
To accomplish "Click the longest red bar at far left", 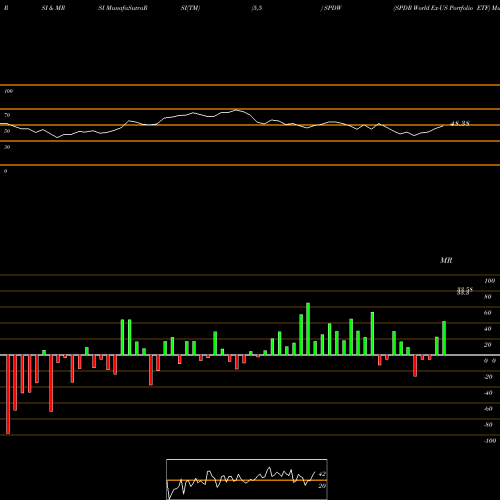I will [8, 394].
